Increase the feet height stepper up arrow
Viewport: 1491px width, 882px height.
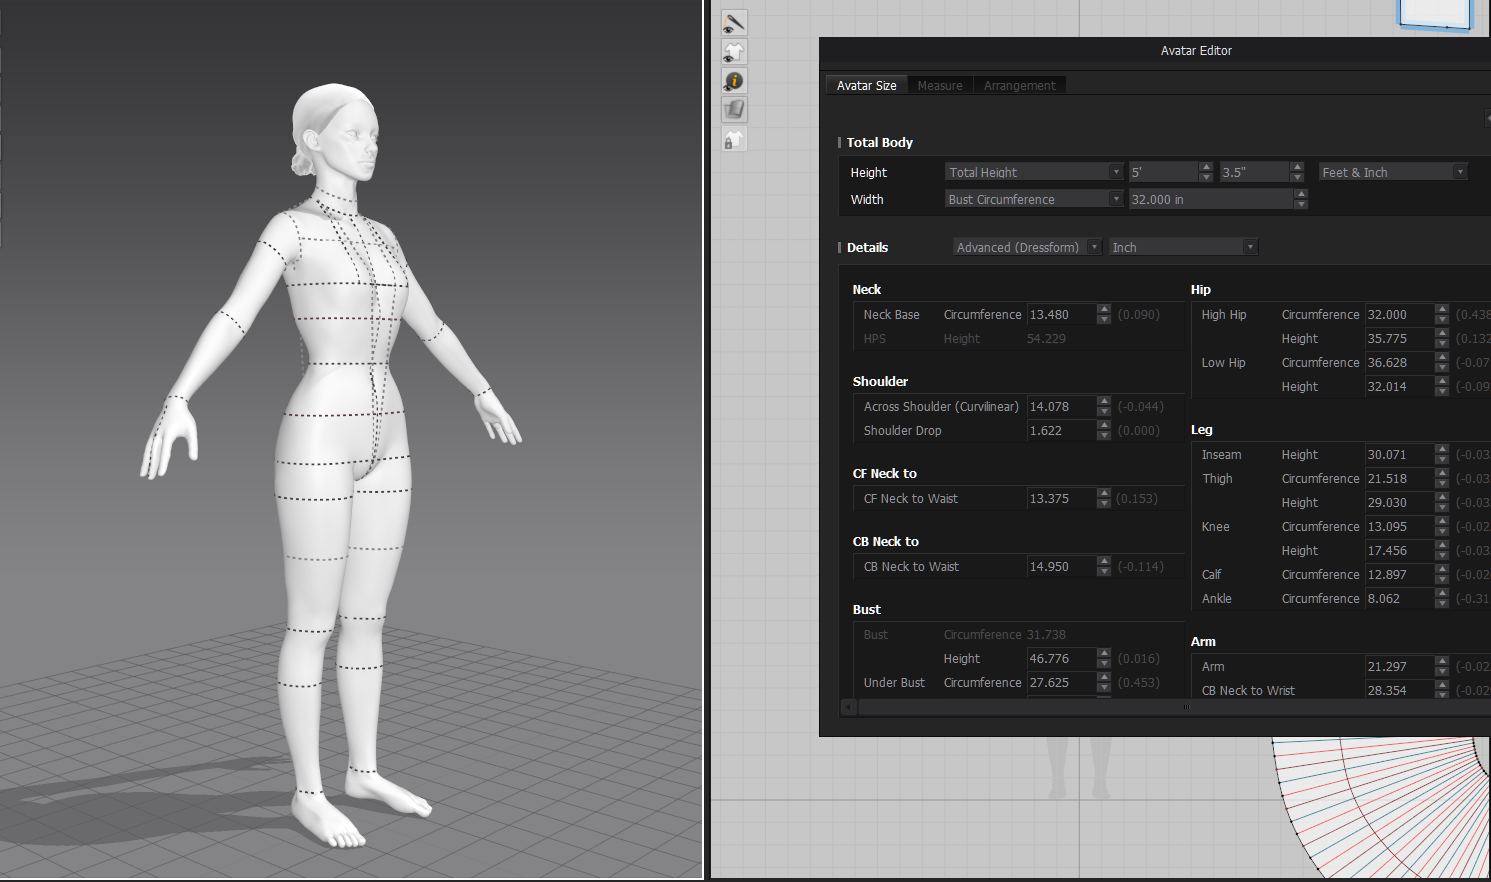click(x=1206, y=167)
